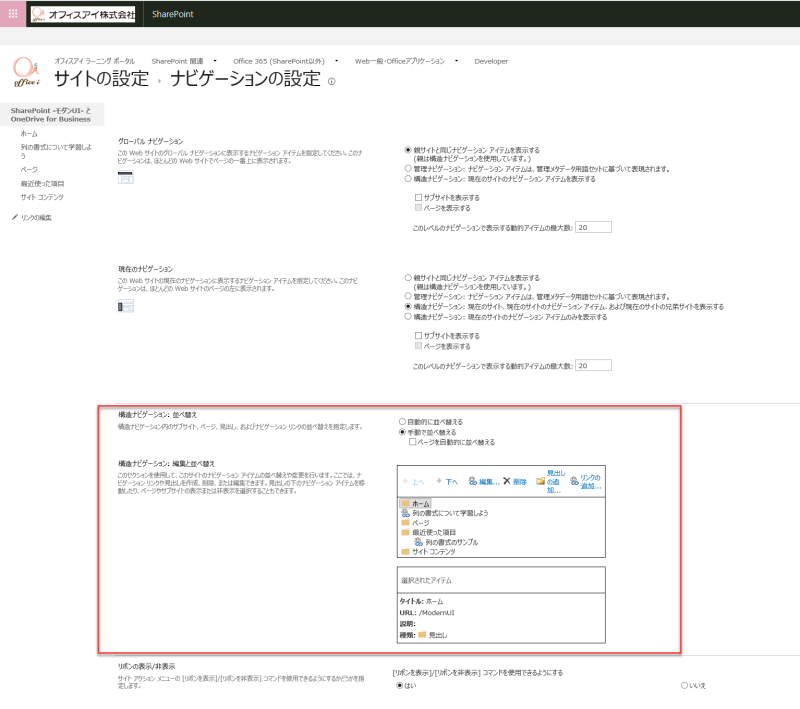800x709 pixels.
Task: Open SharePoint 関連 top navigation item
Action: [x=177, y=61]
